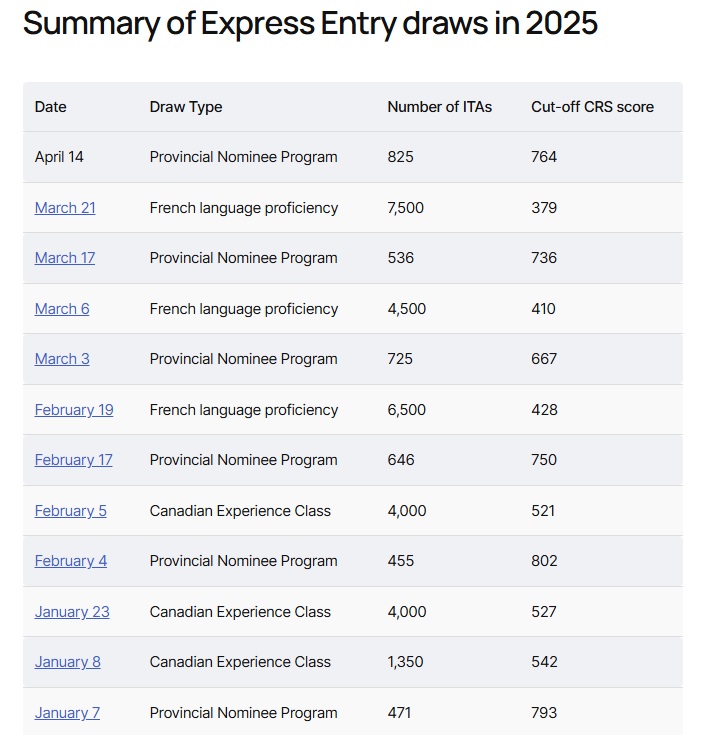Click the Number of ITAs header
Viewport: 711px width, 735px height.
pos(439,107)
